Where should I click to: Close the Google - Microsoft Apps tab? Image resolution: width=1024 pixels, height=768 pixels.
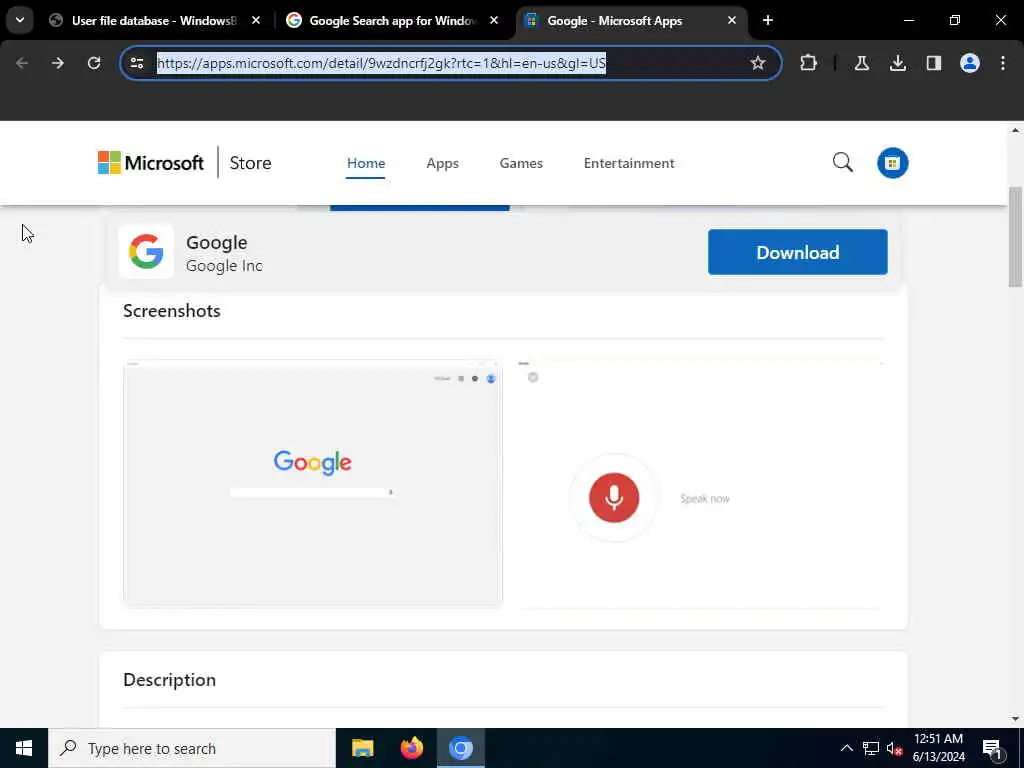[x=732, y=21]
